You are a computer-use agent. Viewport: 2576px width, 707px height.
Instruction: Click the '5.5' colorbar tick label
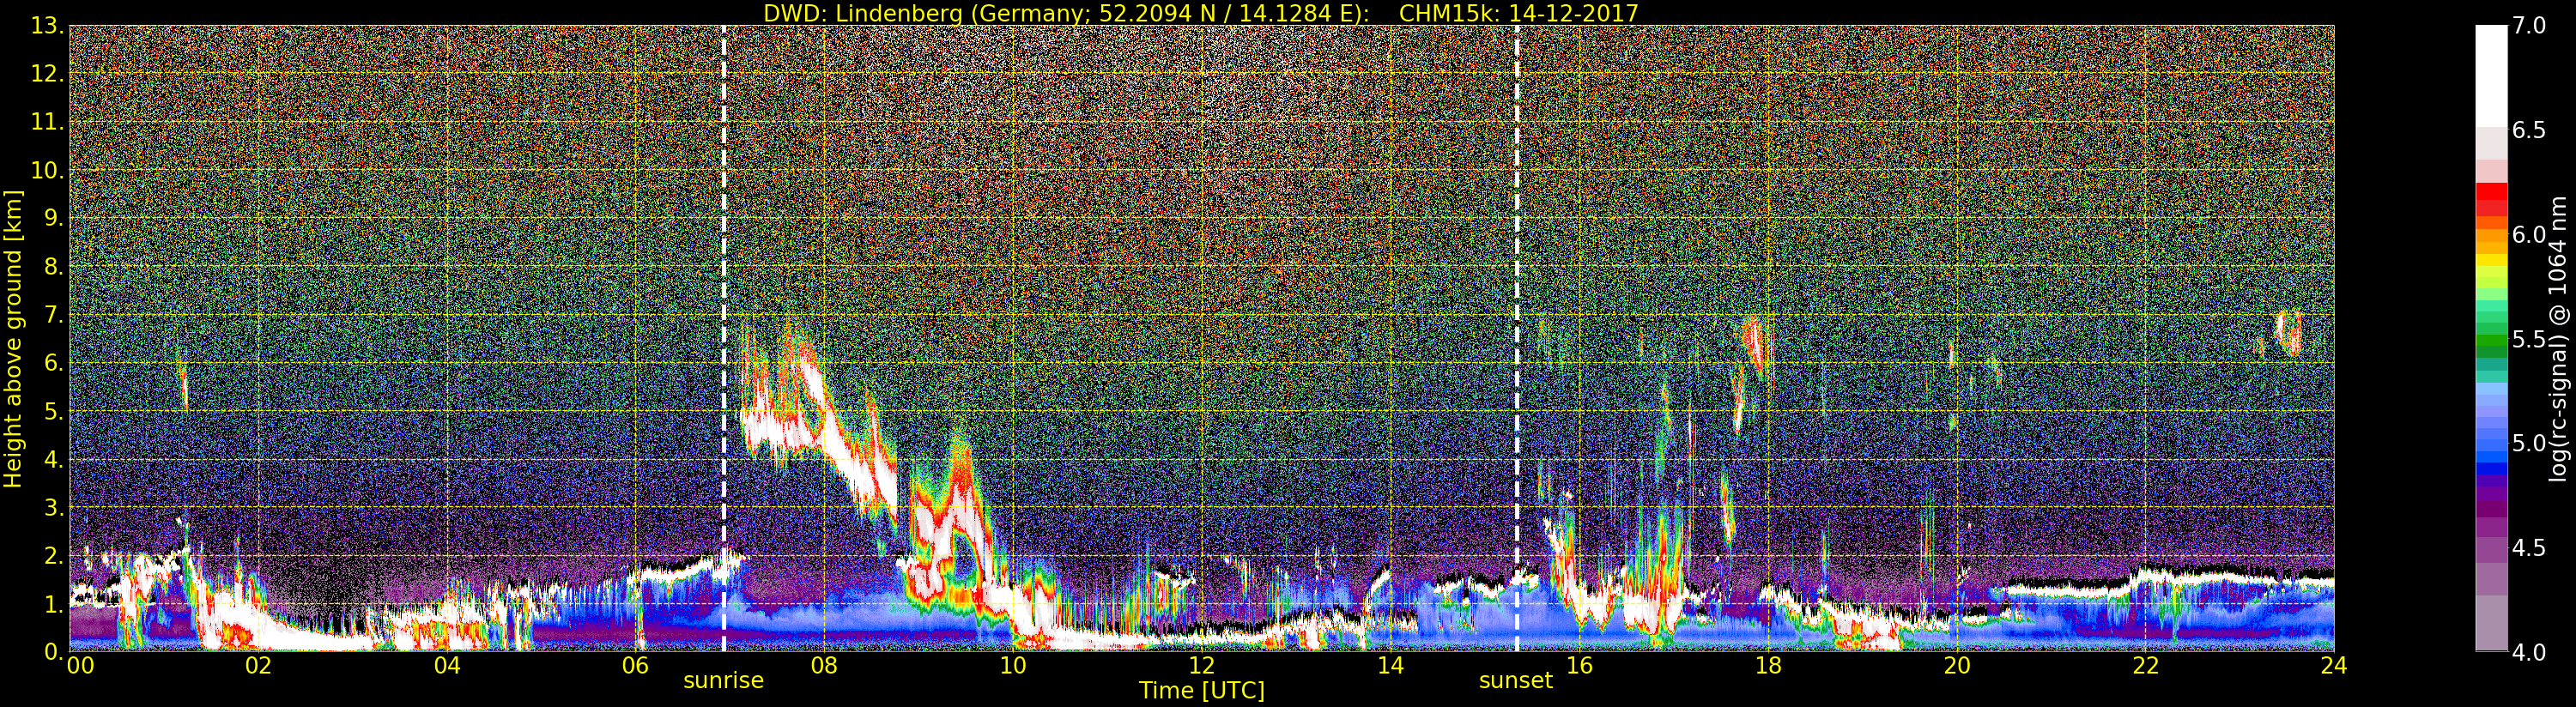(2530, 339)
